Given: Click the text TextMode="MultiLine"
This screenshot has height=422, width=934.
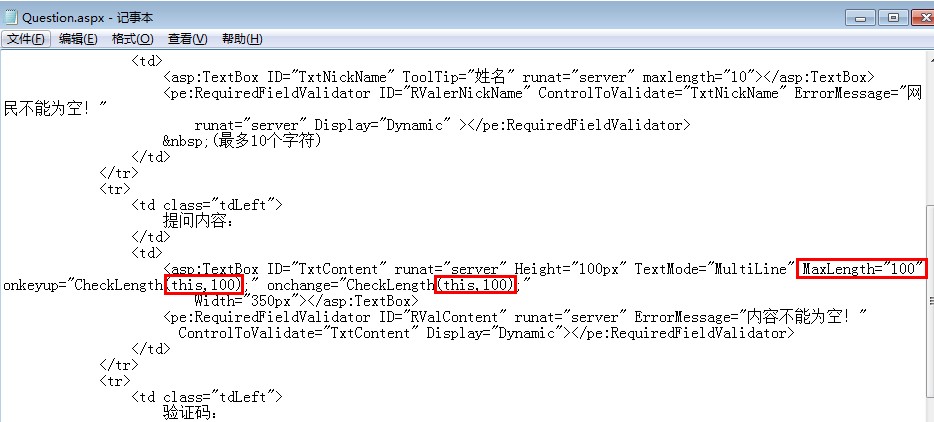Looking at the screenshot, I should click(715, 269).
